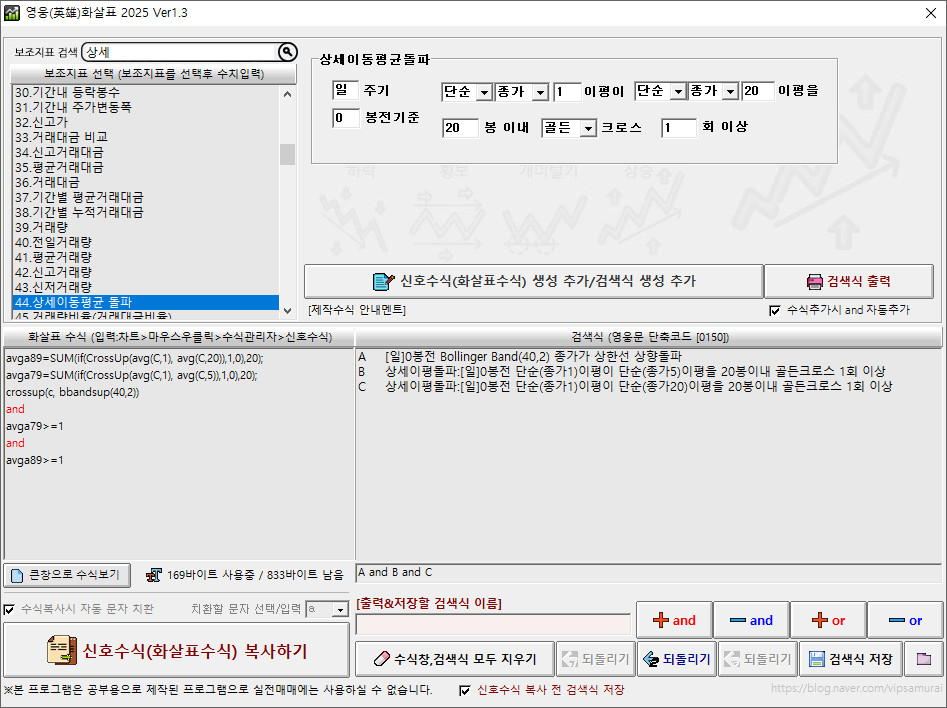
Task: Click the 출력&저장할 검색식 이름 input field
Action: (493, 624)
